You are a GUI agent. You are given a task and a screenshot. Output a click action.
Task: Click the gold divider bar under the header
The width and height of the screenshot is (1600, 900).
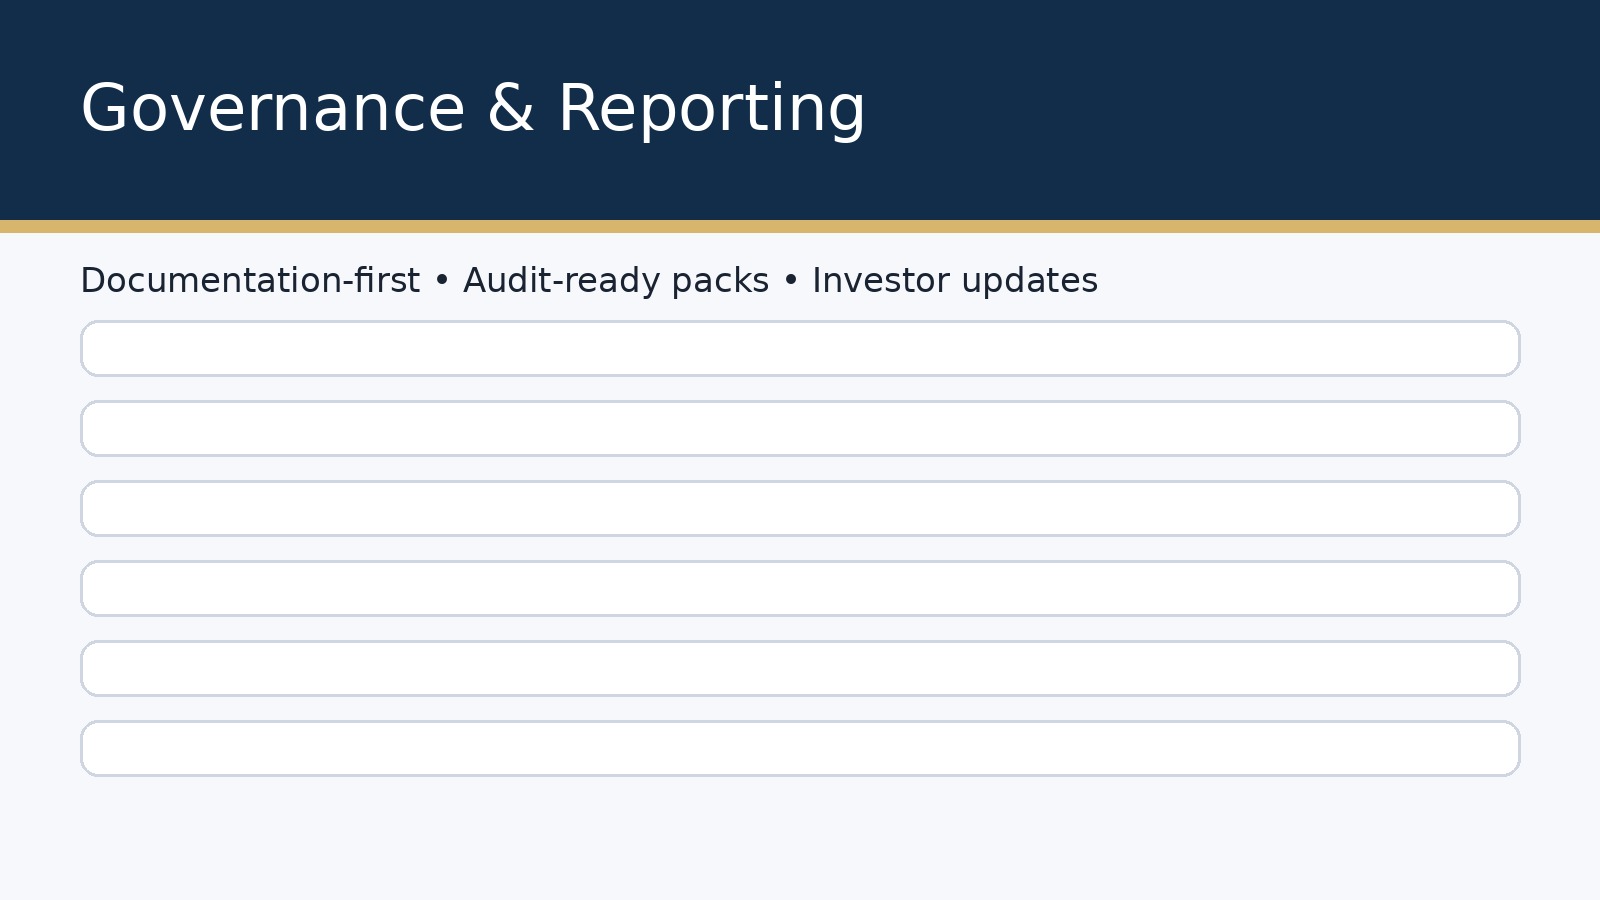coord(800,227)
